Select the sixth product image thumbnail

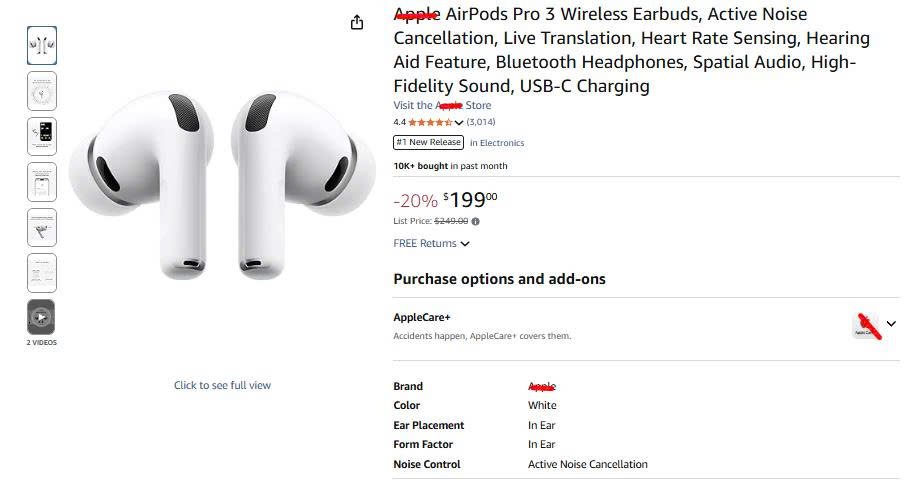tap(41, 272)
